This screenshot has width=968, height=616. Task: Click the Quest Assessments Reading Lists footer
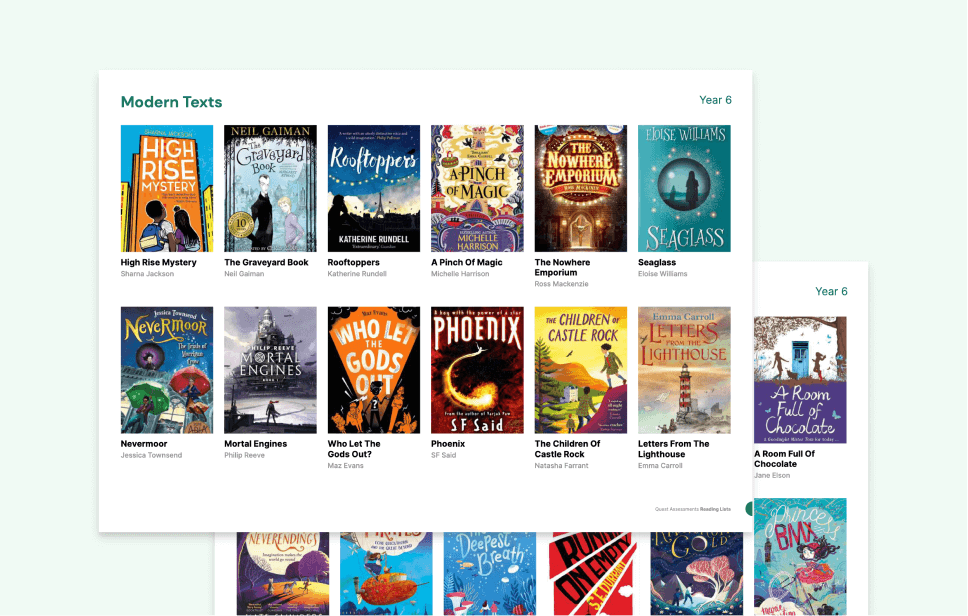click(x=693, y=509)
